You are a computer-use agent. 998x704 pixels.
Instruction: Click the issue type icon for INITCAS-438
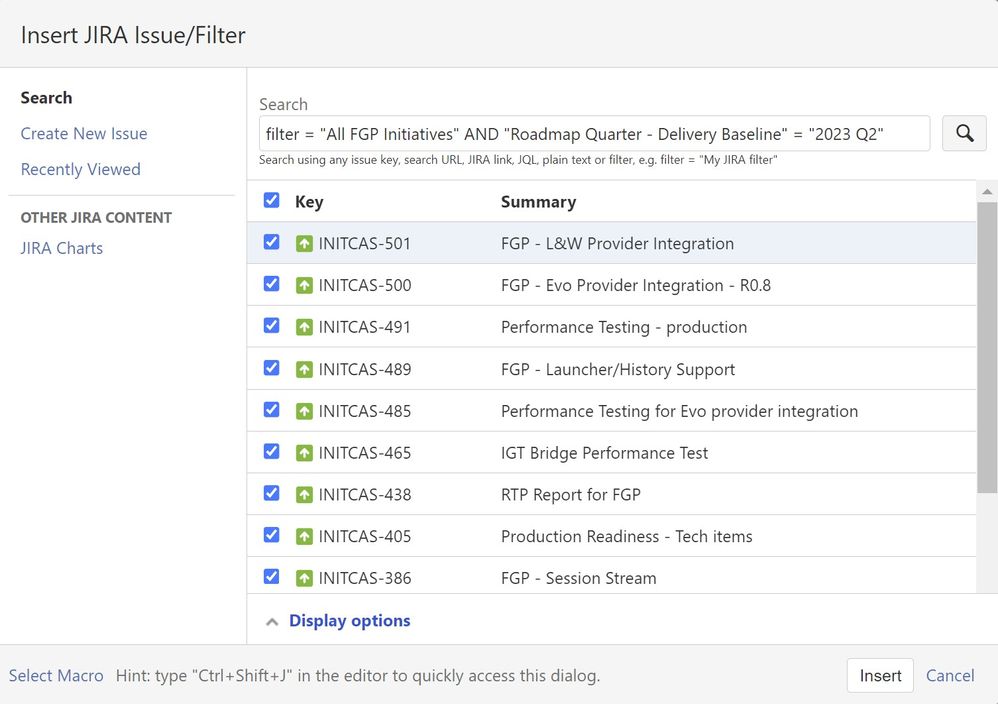304,494
